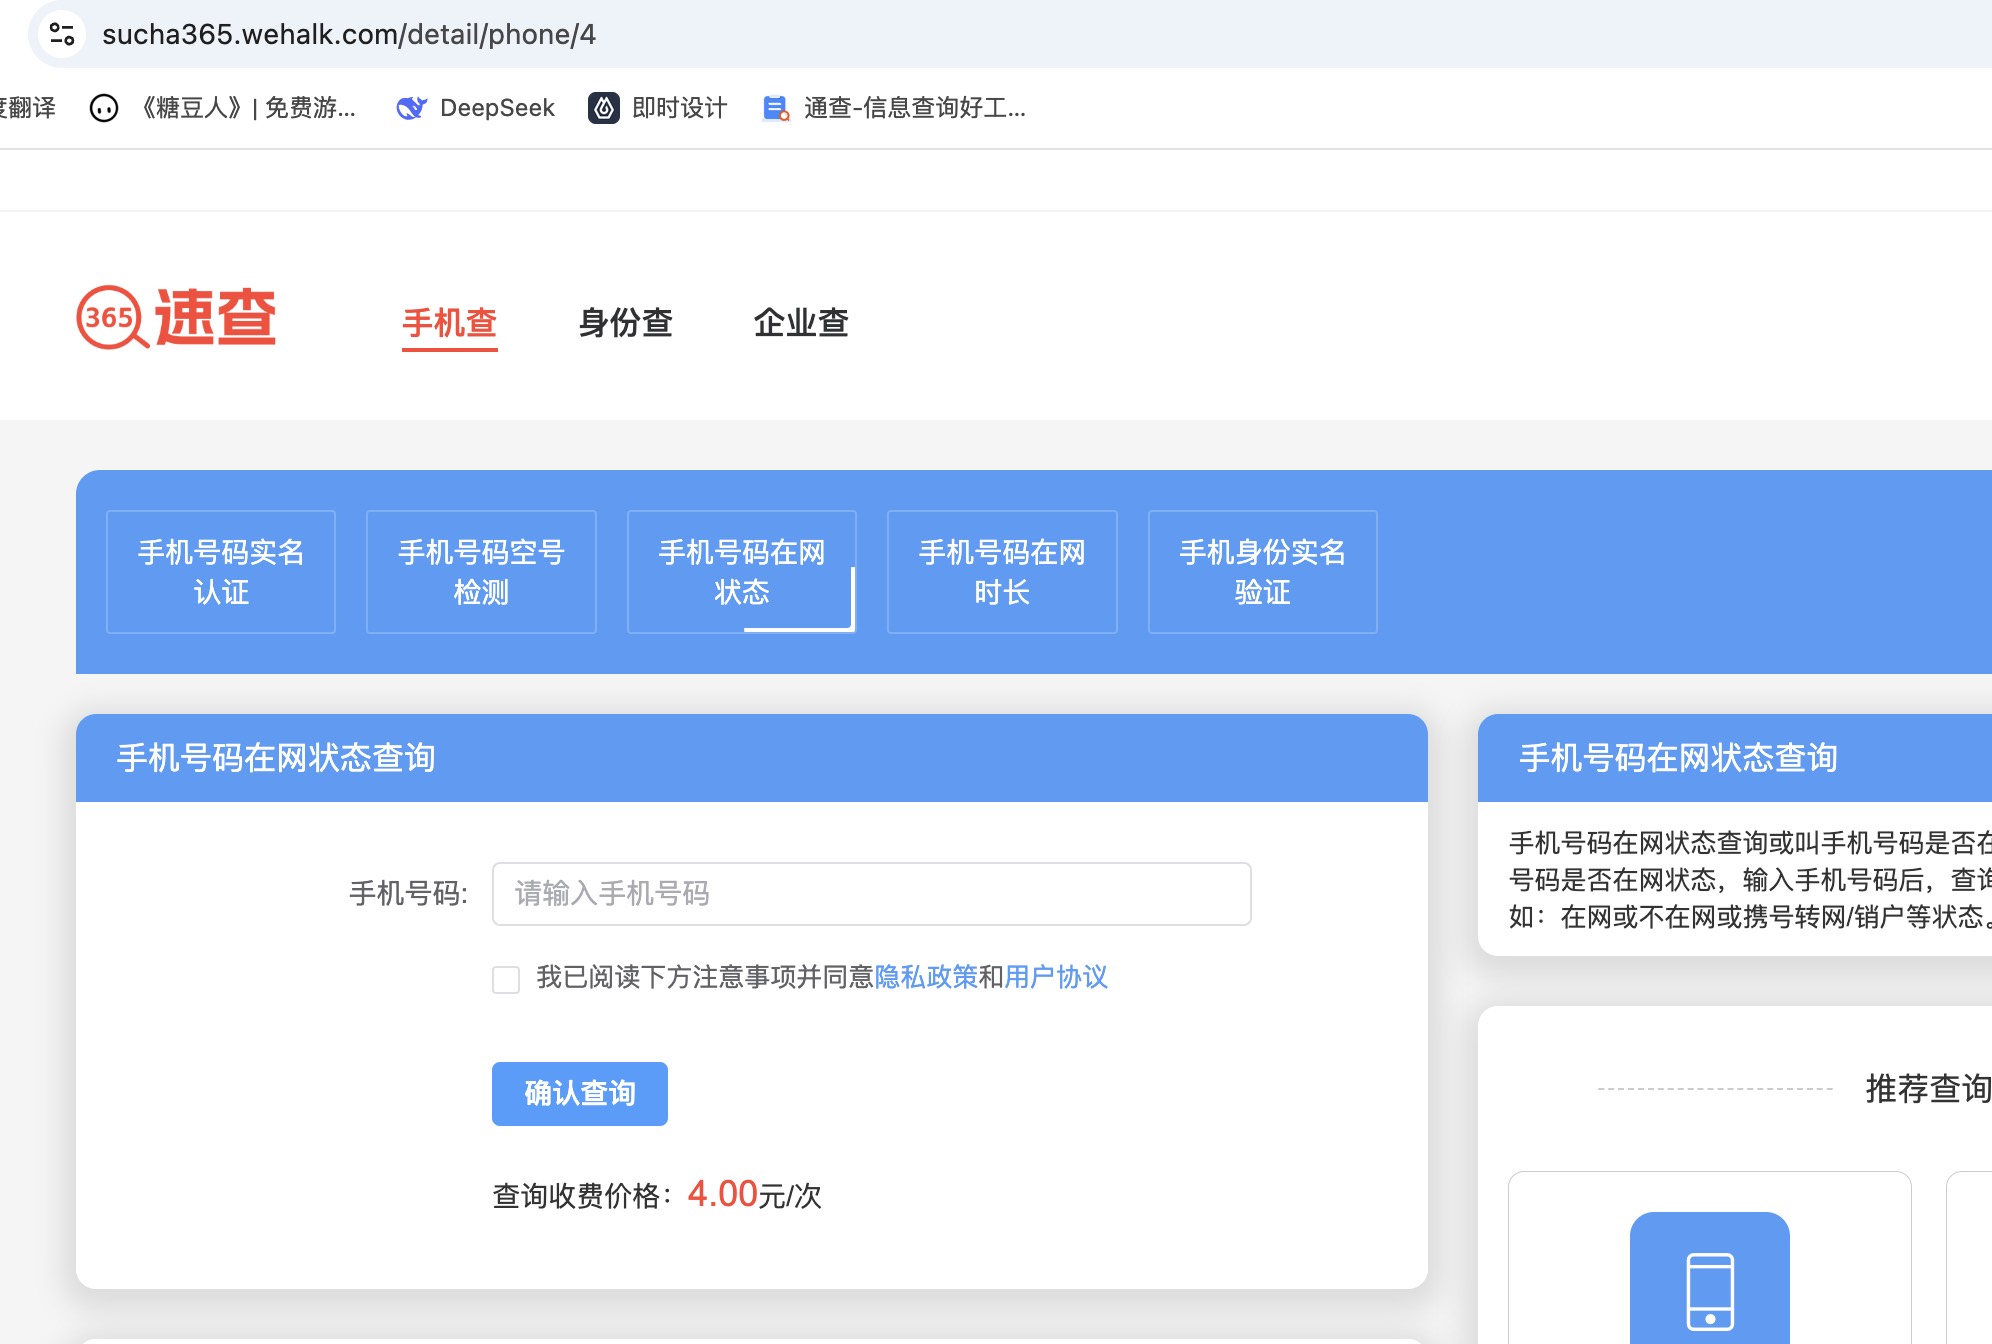Open the DeepSeek whale bookmark
This screenshot has height=1344, width=1992.
[x=411, y=108]
